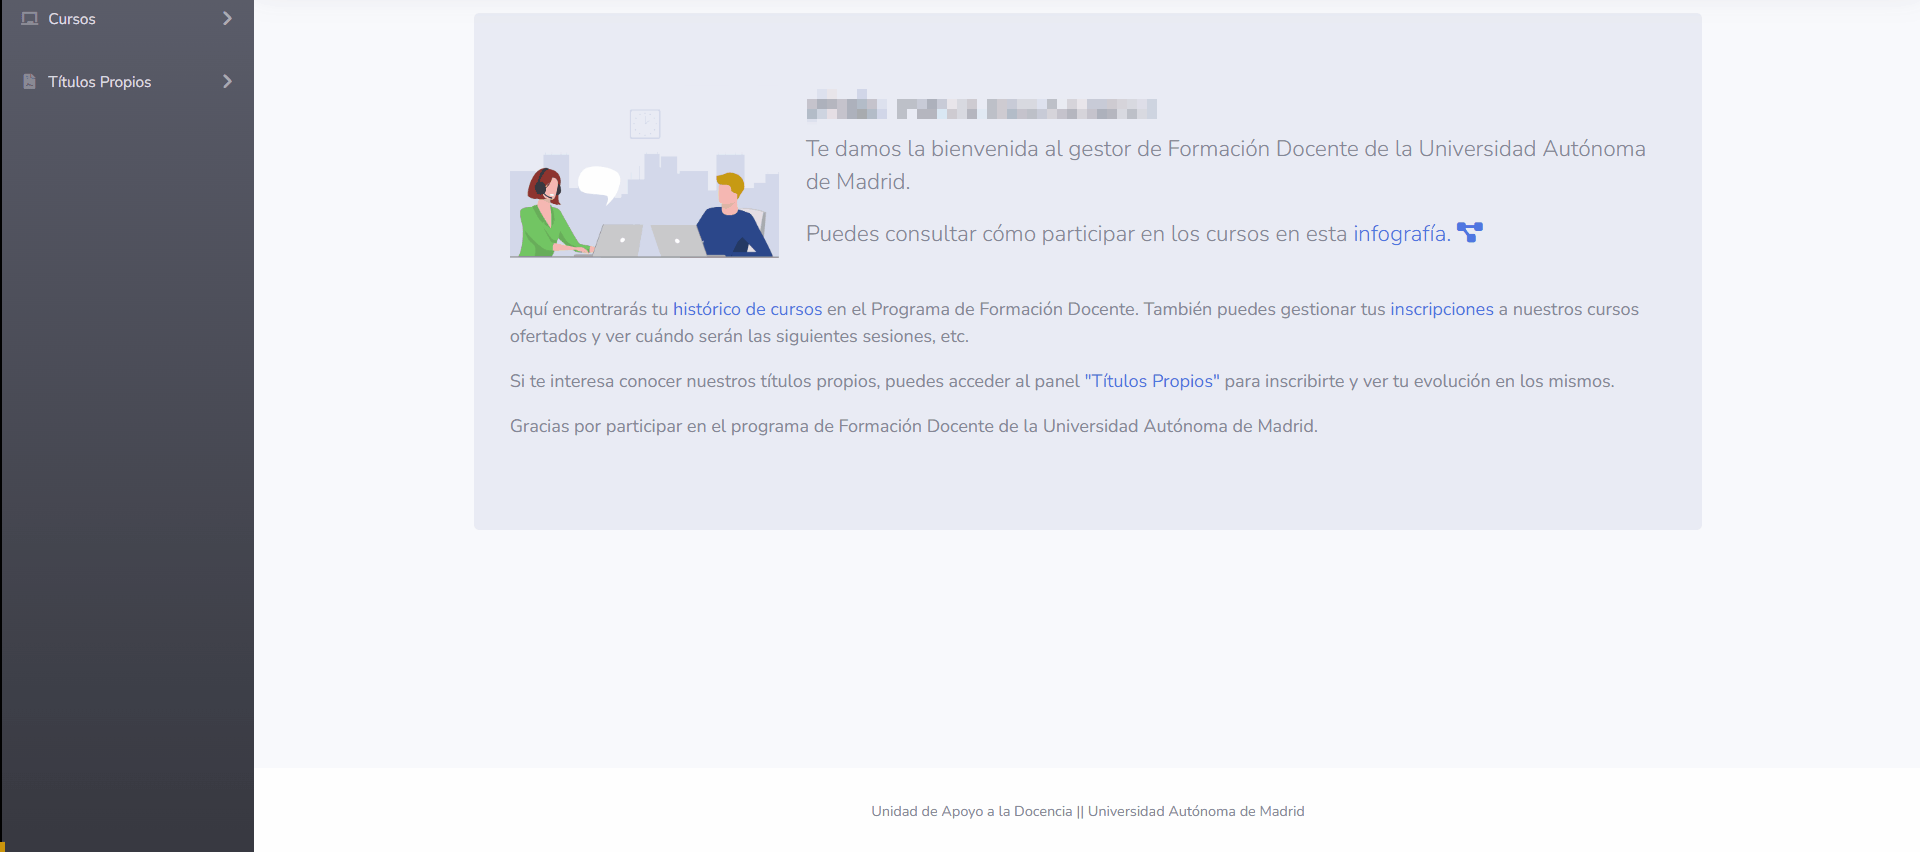The image size is (1920, 852).
Task: Open the infografía link
Action: [x=1401, y=234]
